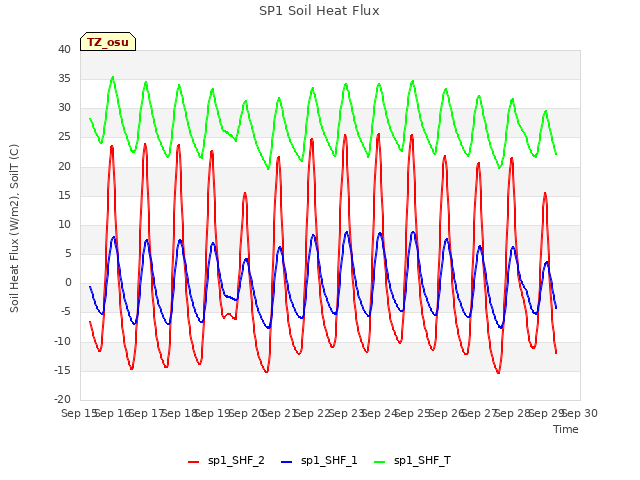This screenshot has height=480, width=640.
Task: Click the TZ_osu annotation label
Action: 108,42
